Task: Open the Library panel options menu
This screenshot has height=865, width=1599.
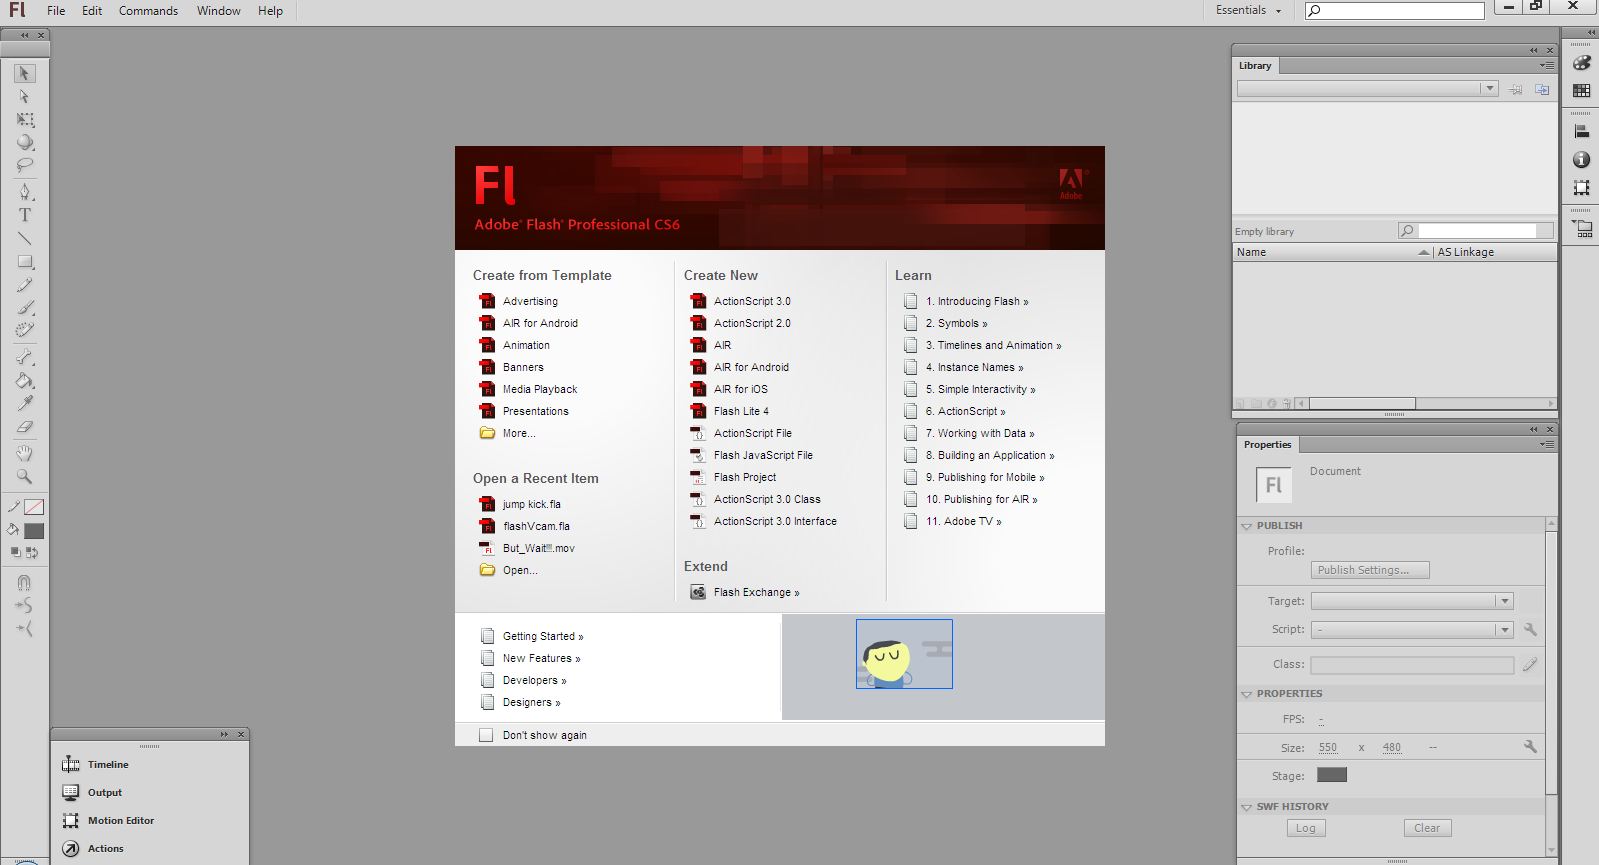Action: click(x=1546, y=65)
